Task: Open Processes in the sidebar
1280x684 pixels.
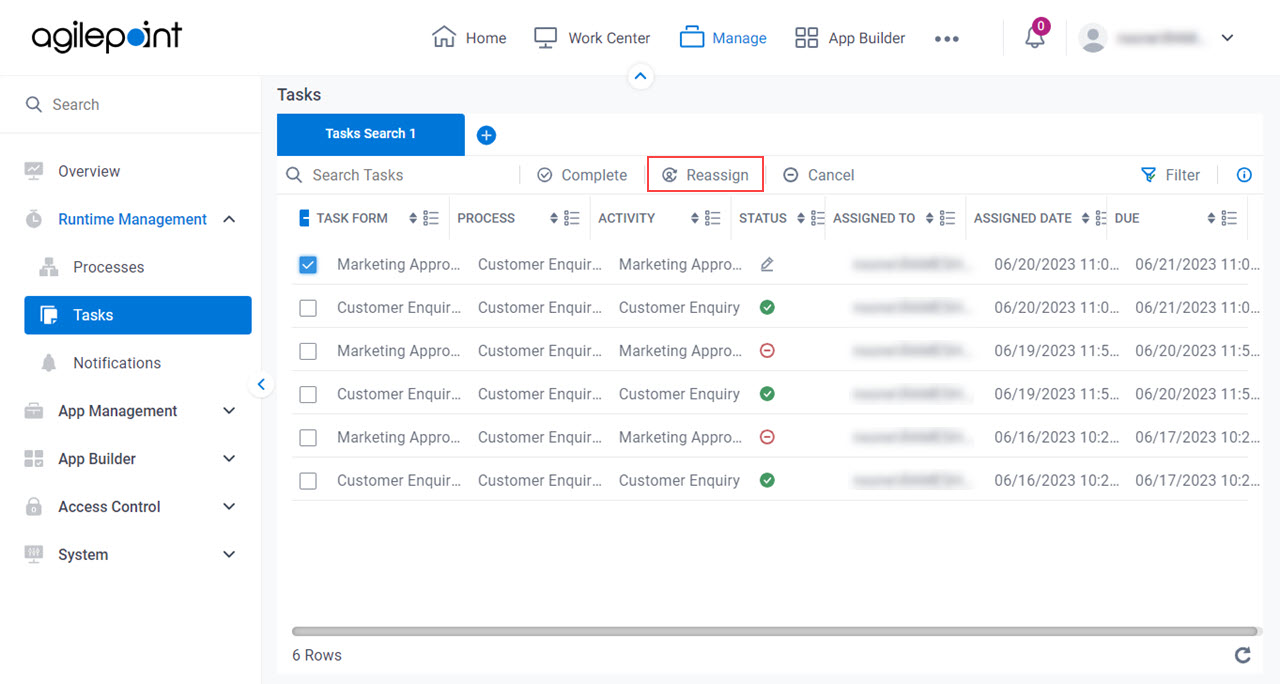Action: click(108, 267)
